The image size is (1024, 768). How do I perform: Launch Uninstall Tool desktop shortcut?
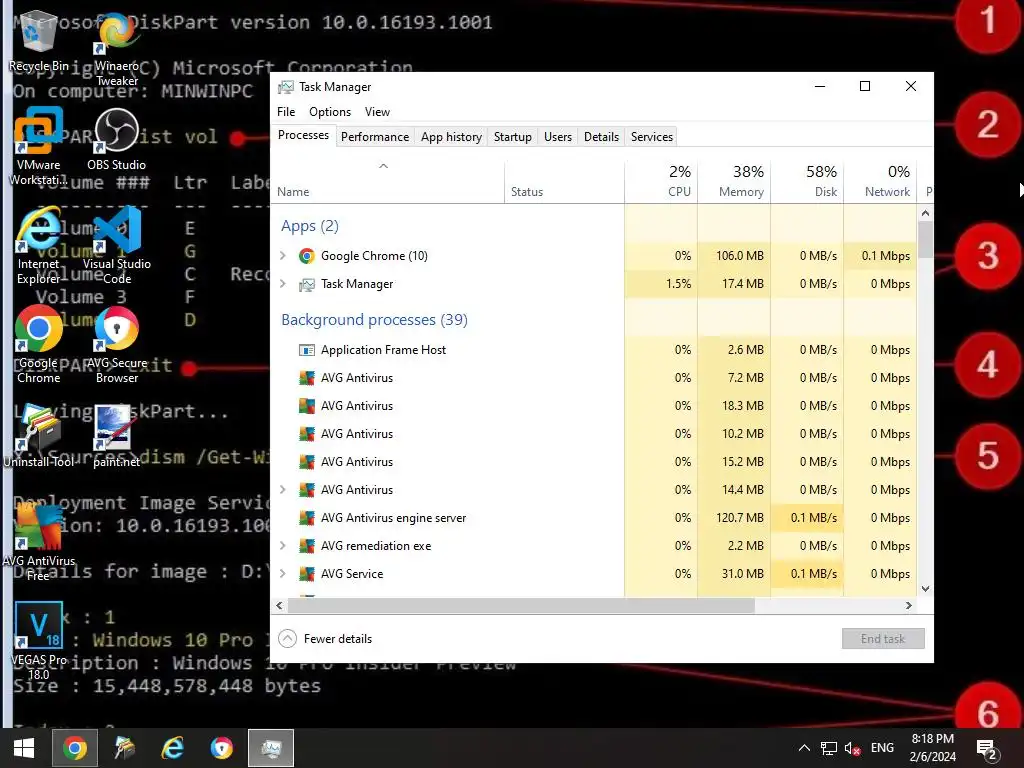38,436
